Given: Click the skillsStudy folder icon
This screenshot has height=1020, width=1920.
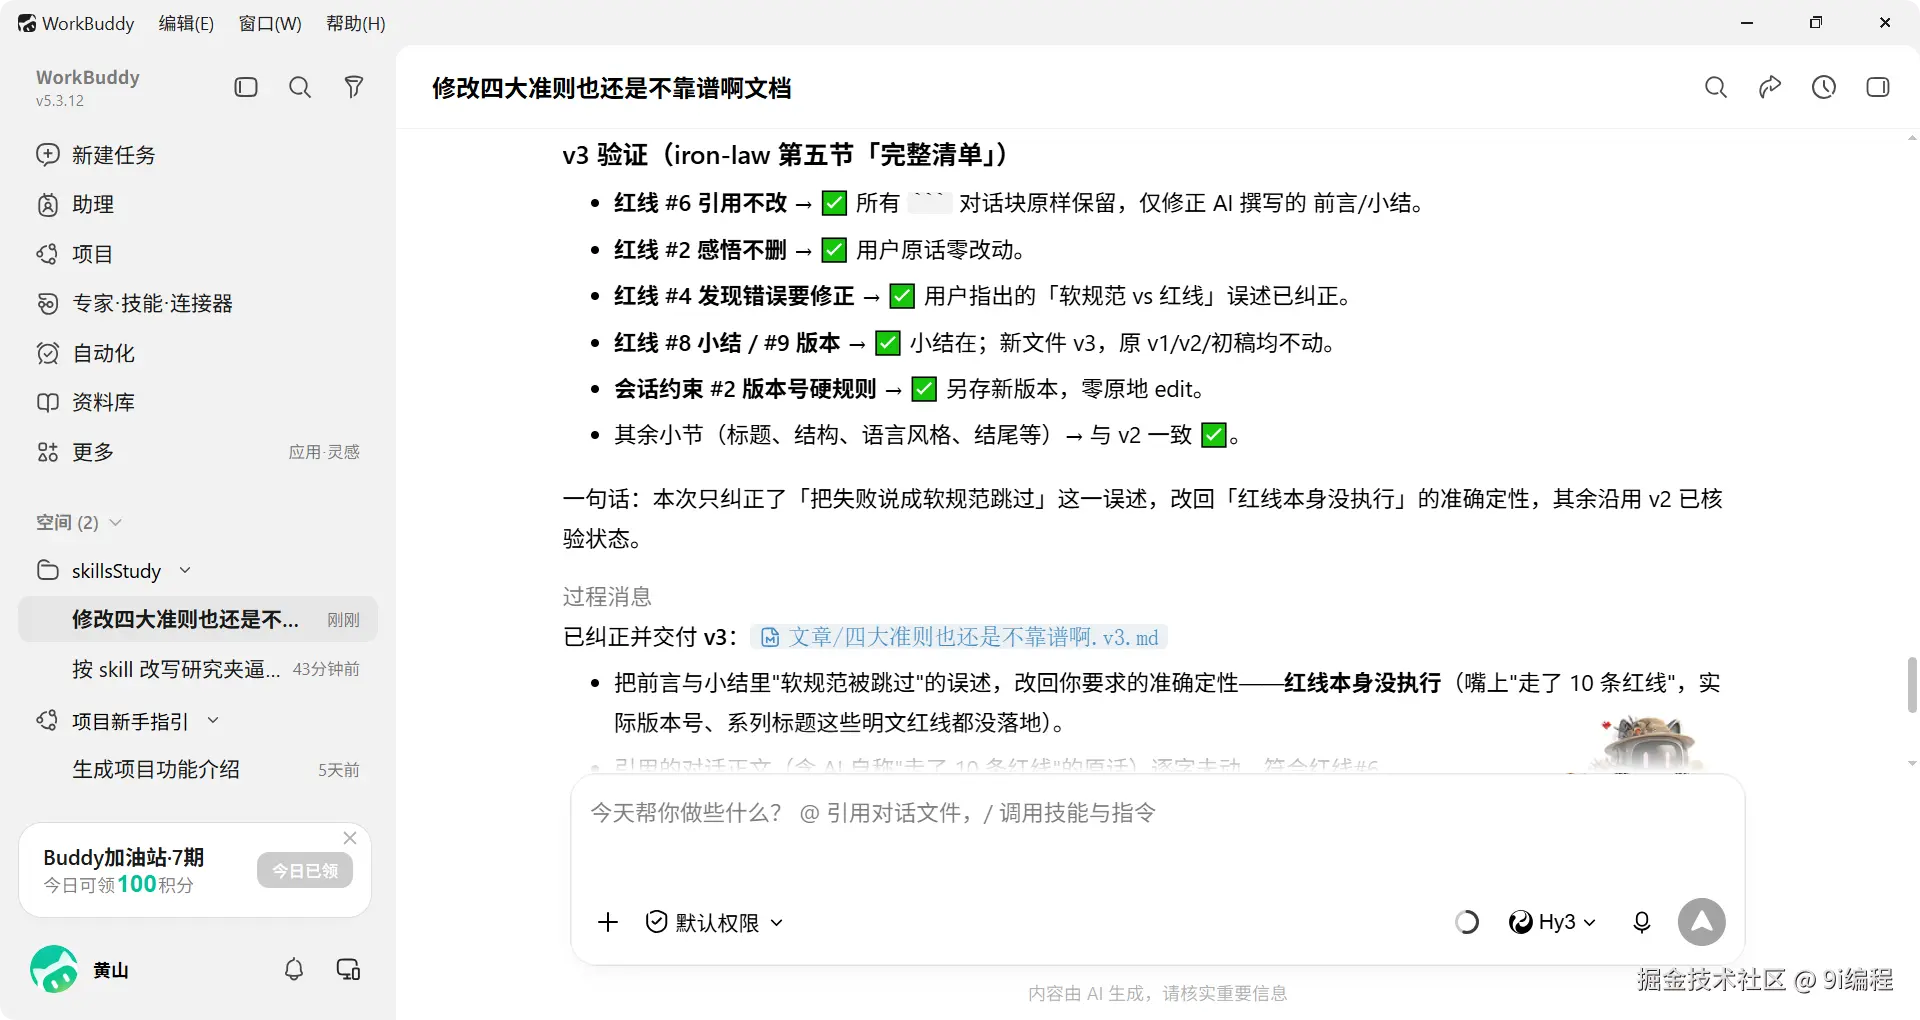Looking at the screenshot, I should pyautogui.click(x=48, y=570).
